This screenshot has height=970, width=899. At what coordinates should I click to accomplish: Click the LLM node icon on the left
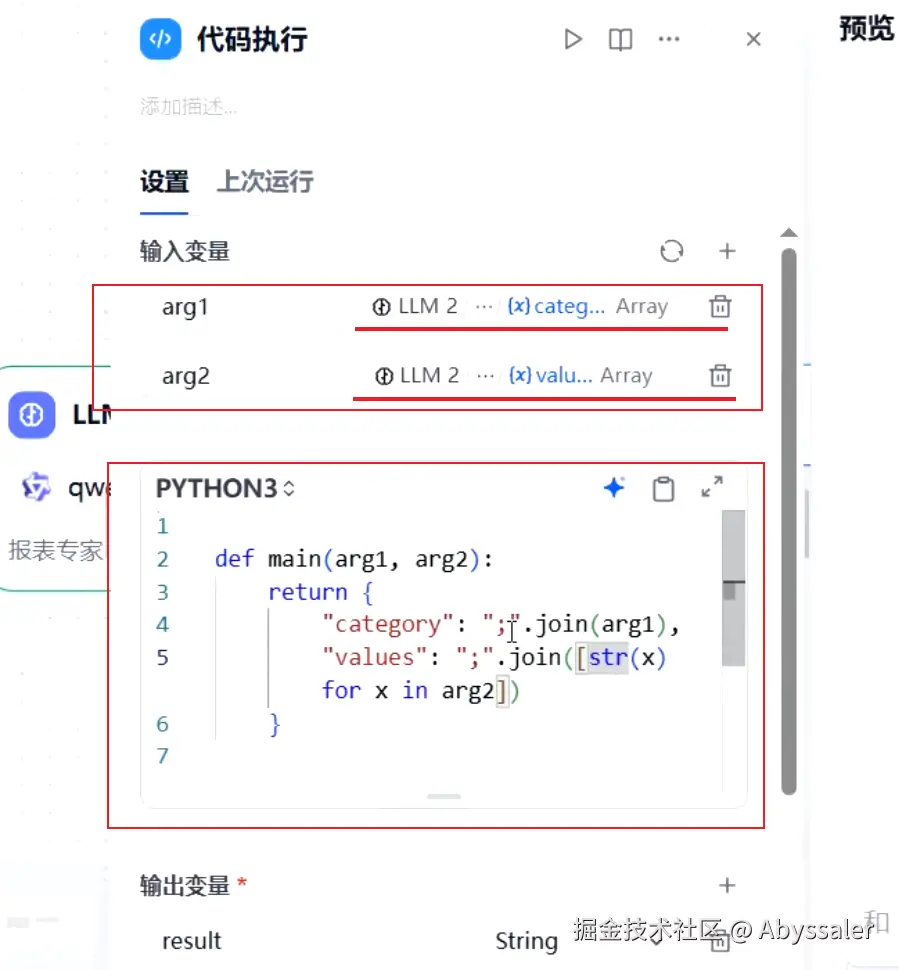[31, 415]
